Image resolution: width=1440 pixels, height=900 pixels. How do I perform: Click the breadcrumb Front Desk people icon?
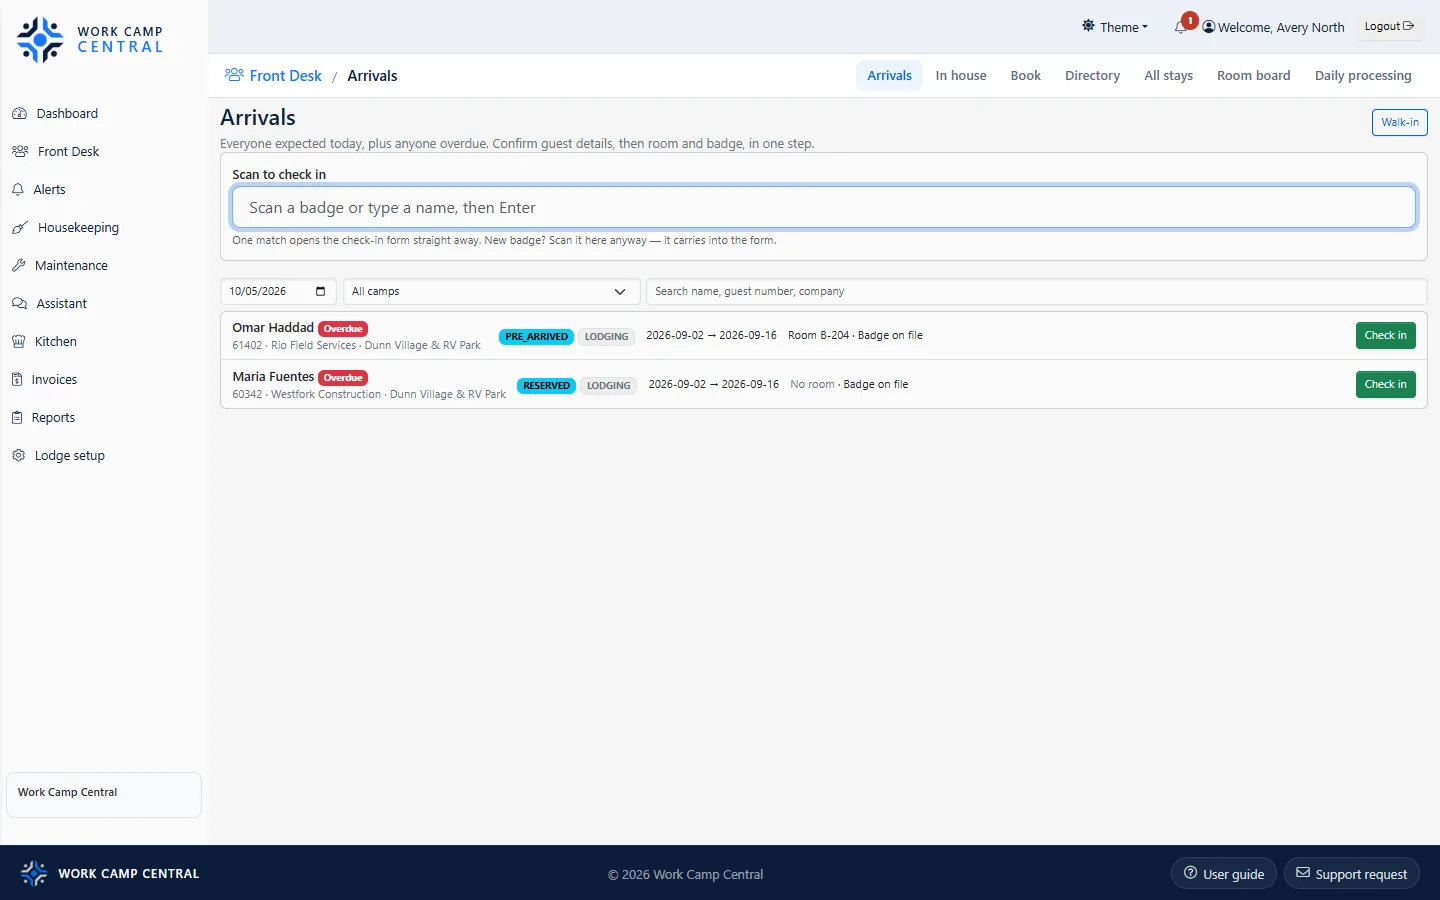pyautogui.click(x=234, y=75)
